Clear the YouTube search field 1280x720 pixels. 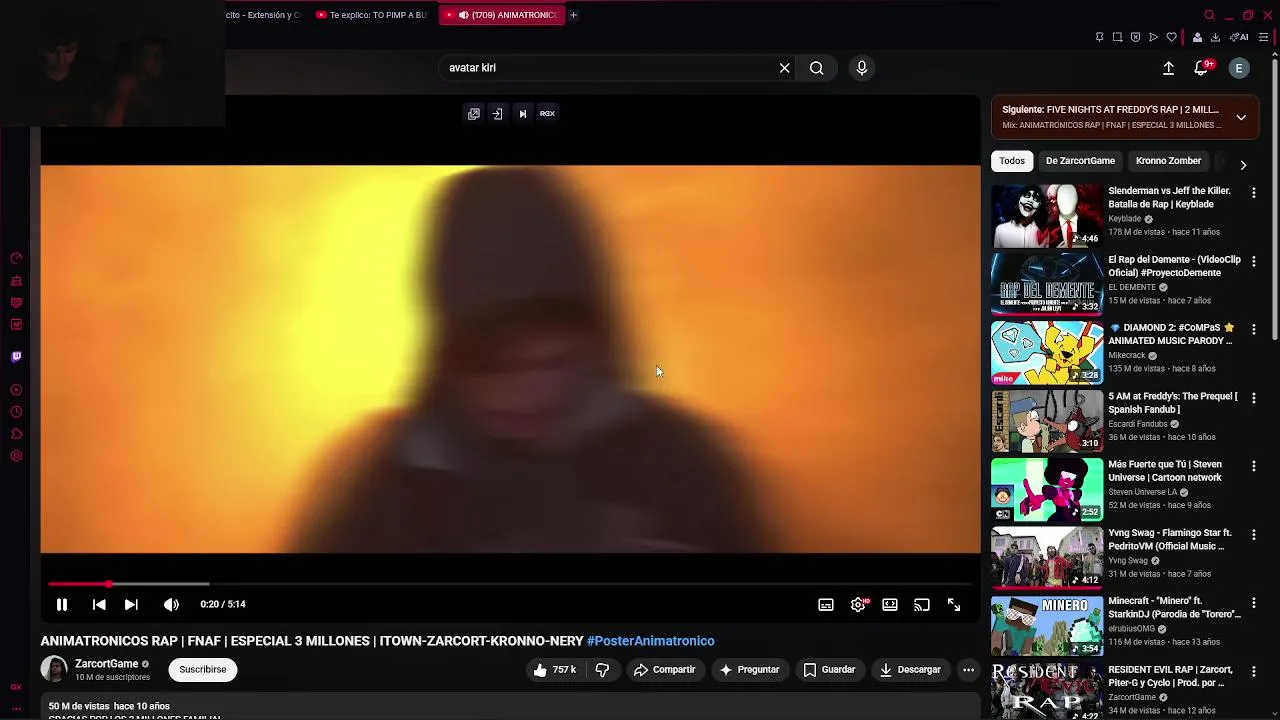tap(785, 68)
